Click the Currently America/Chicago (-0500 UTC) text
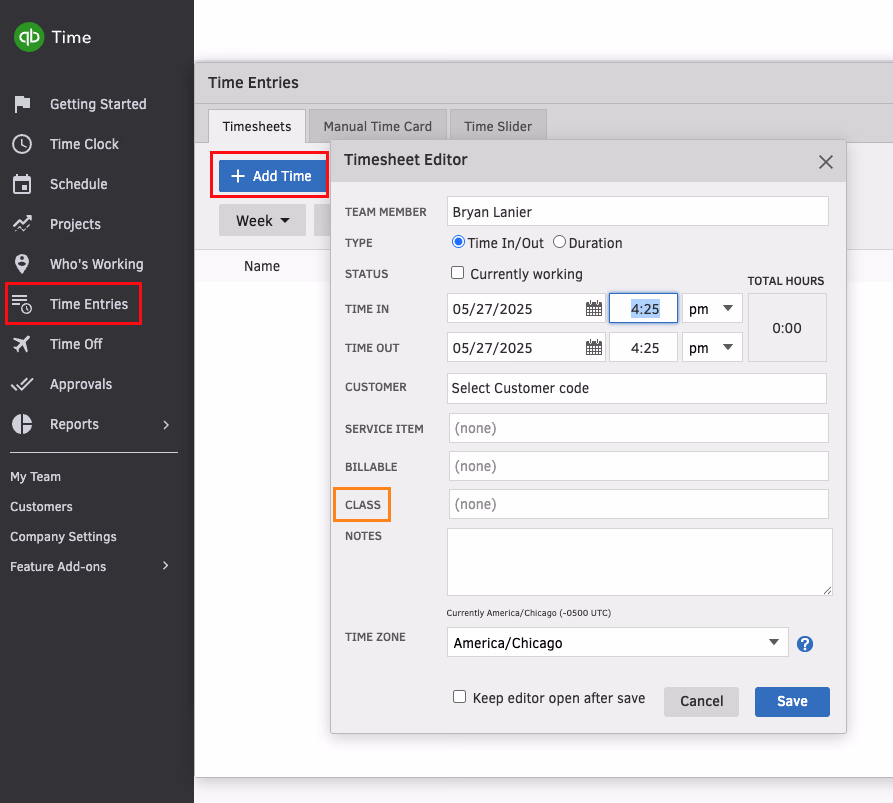The height and width of the screenshot is (803, 893). click(529, 613)
